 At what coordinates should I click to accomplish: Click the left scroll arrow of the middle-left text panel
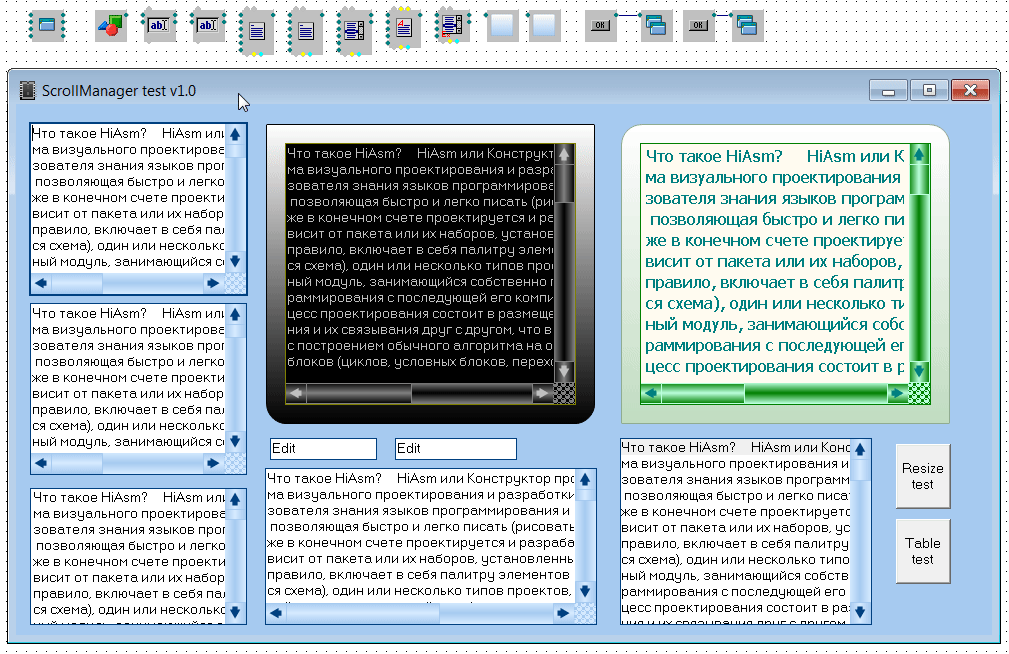[x=42, y=463]
